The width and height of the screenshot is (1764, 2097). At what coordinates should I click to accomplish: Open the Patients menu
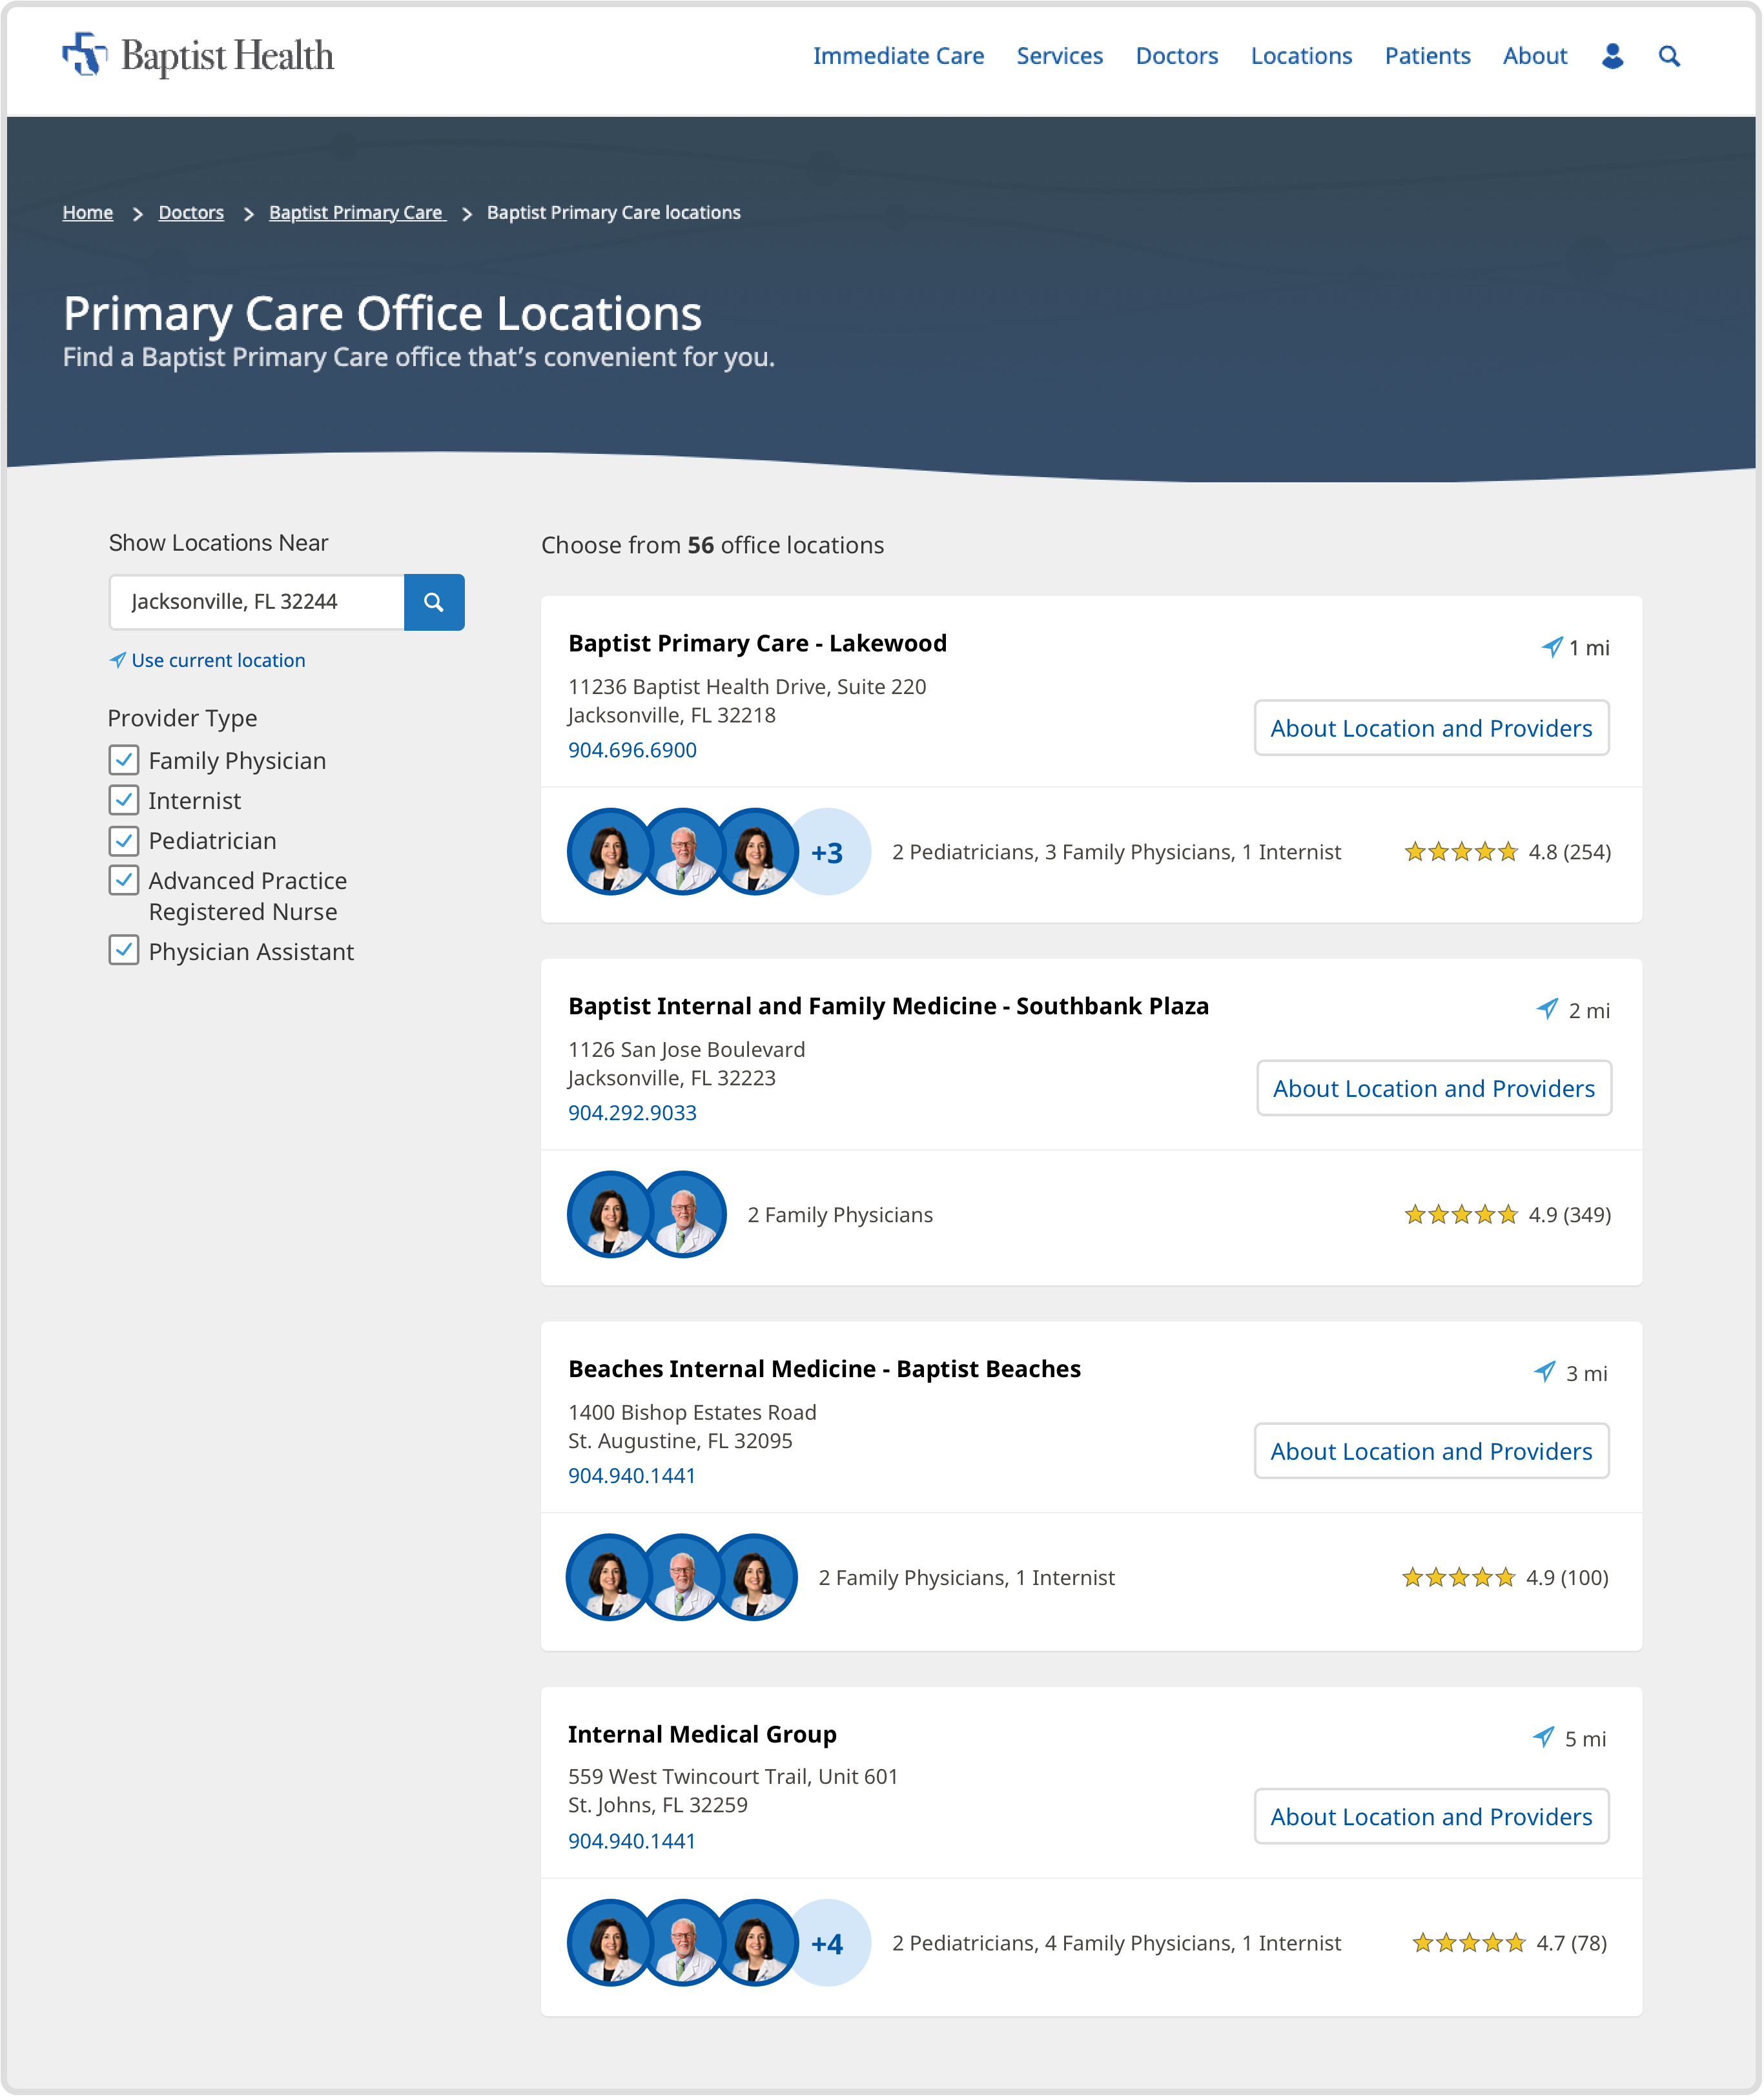(x=1428, y=56)
